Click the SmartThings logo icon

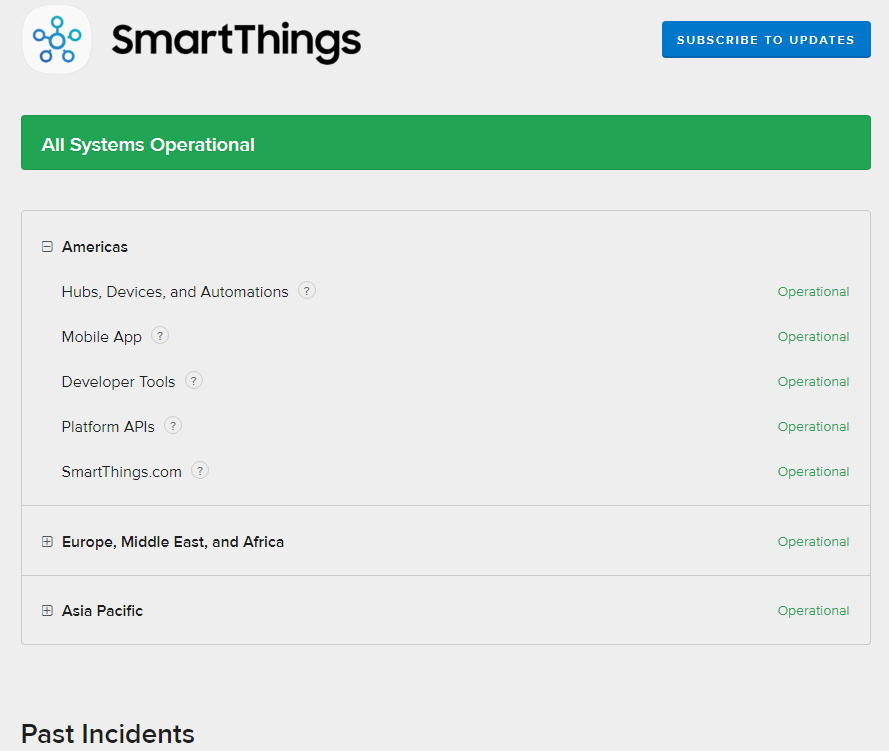[57, 40]
